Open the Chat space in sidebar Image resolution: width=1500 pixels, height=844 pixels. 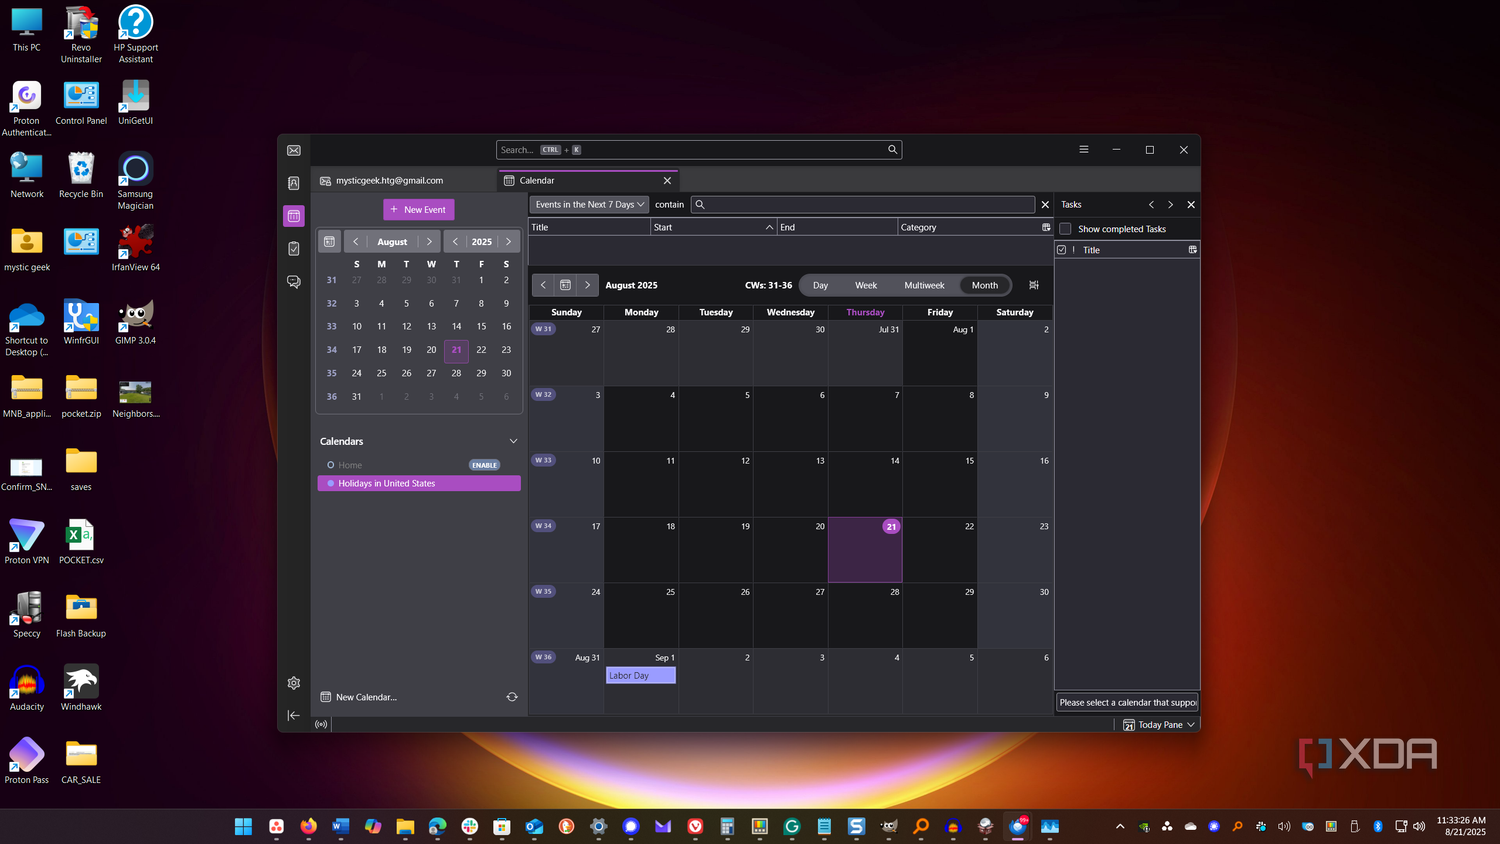[x=294, y=282]
